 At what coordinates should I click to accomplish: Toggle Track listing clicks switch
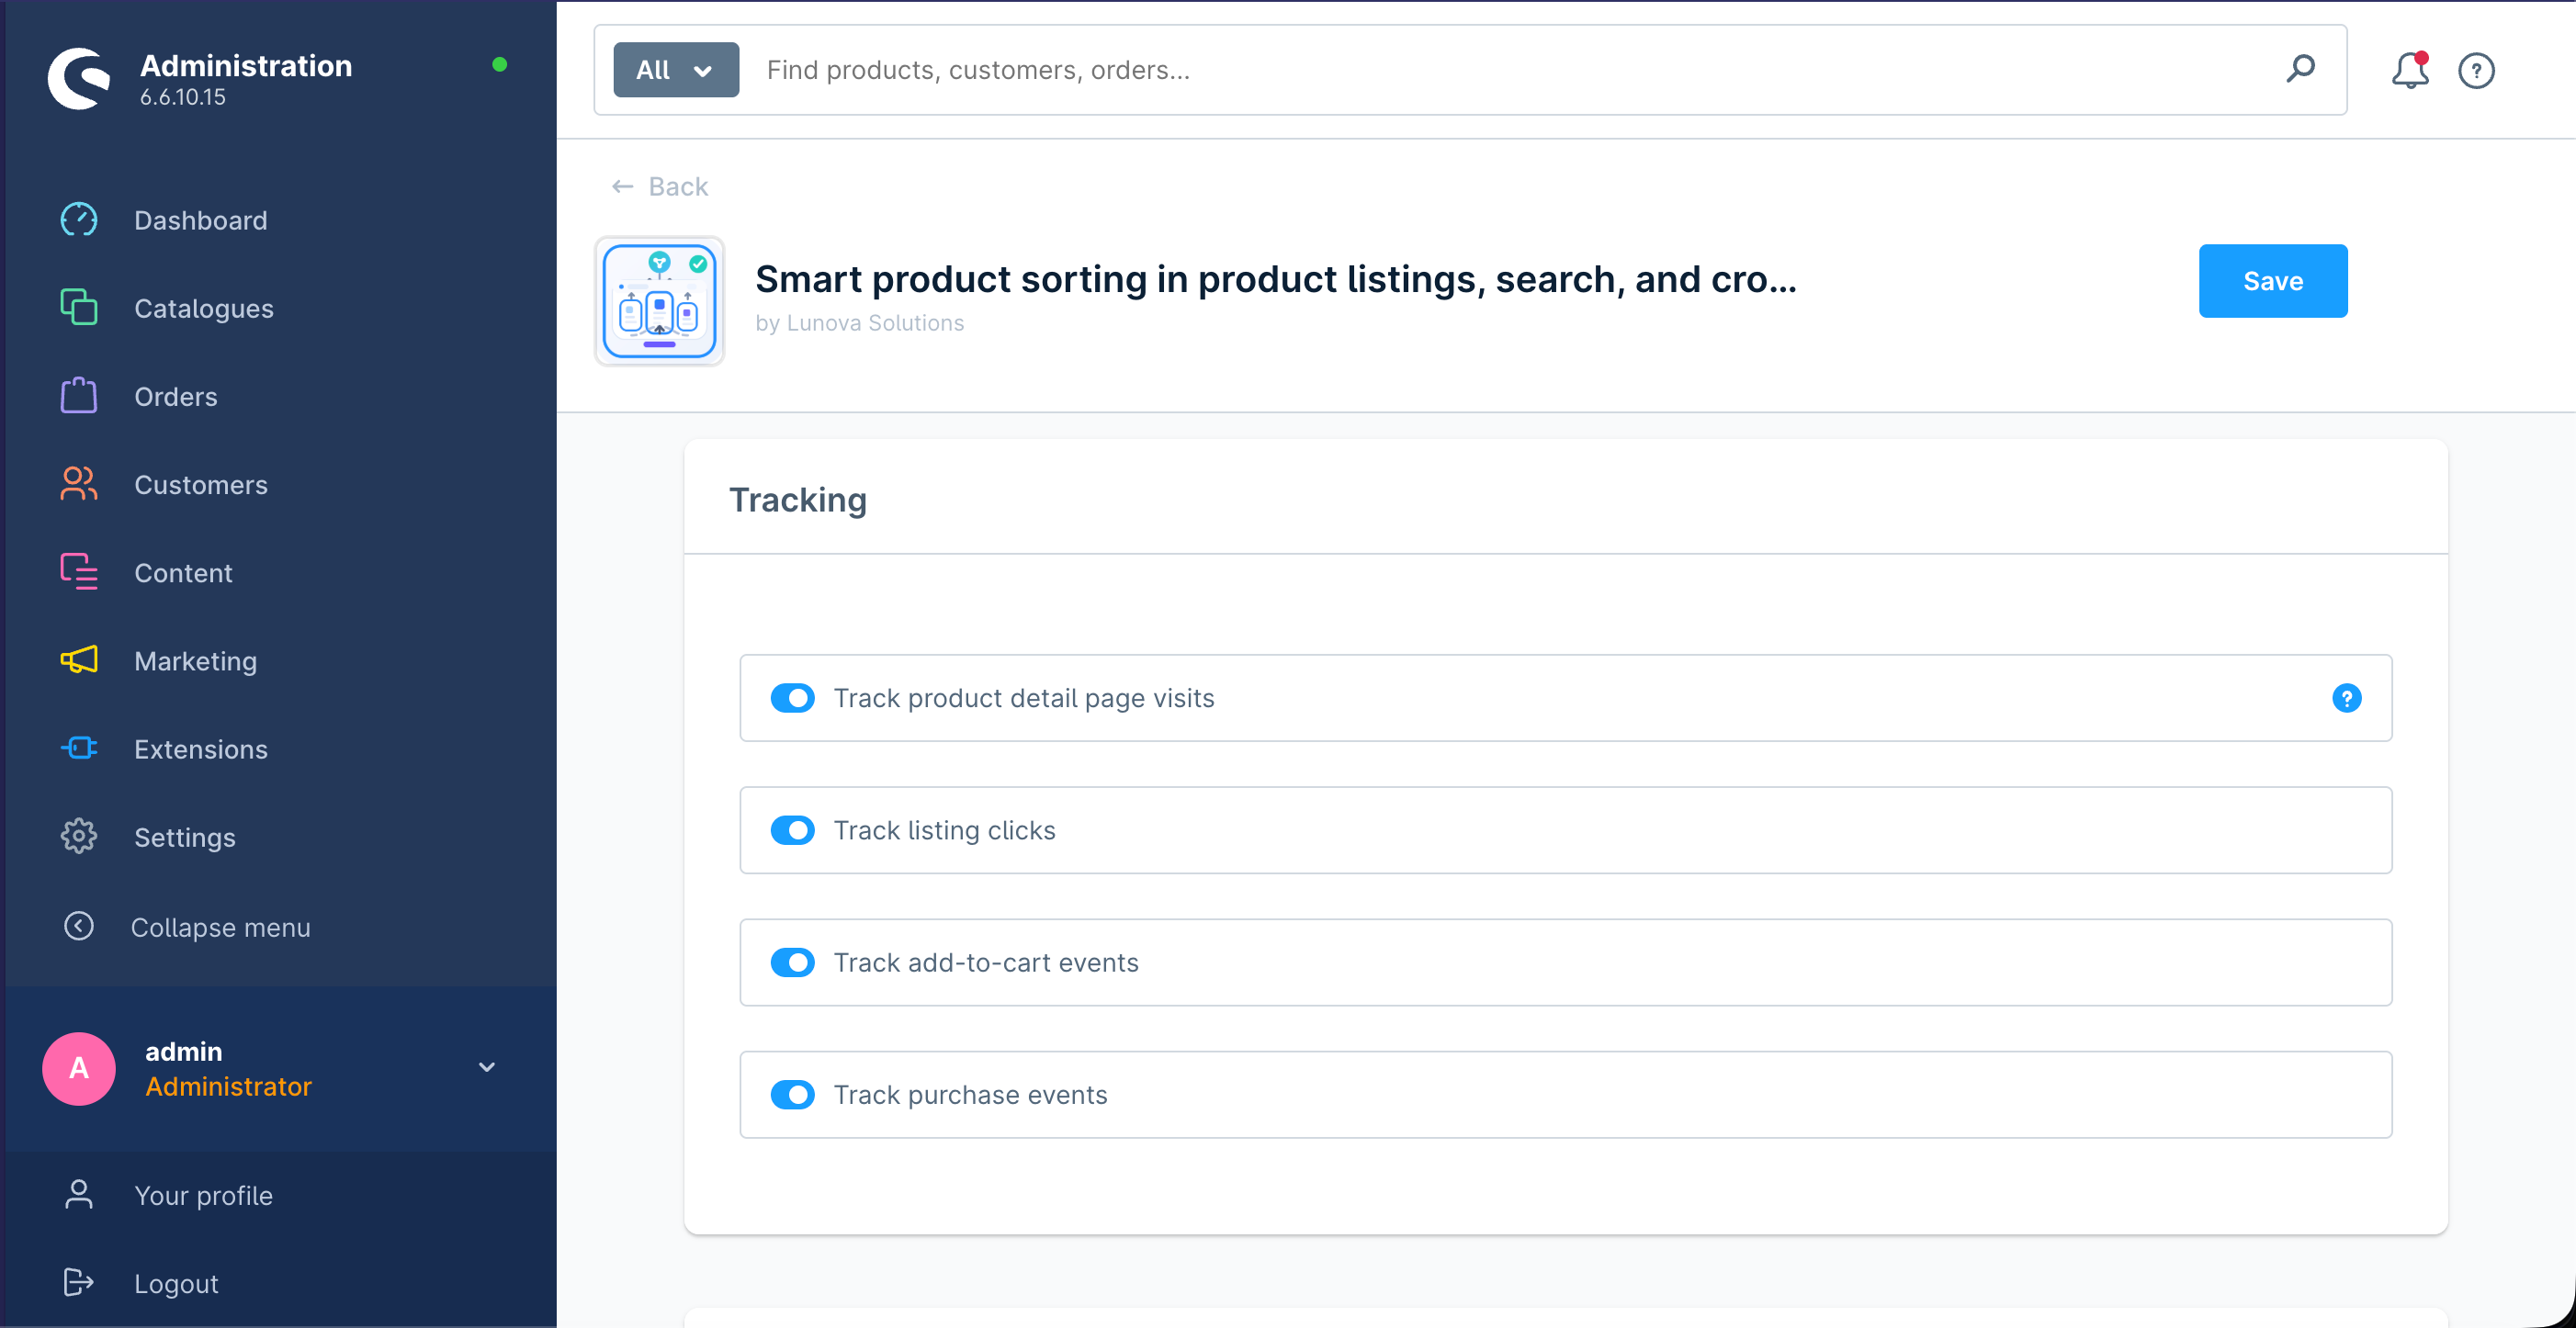pyautogui.click(x=792, y=830)
